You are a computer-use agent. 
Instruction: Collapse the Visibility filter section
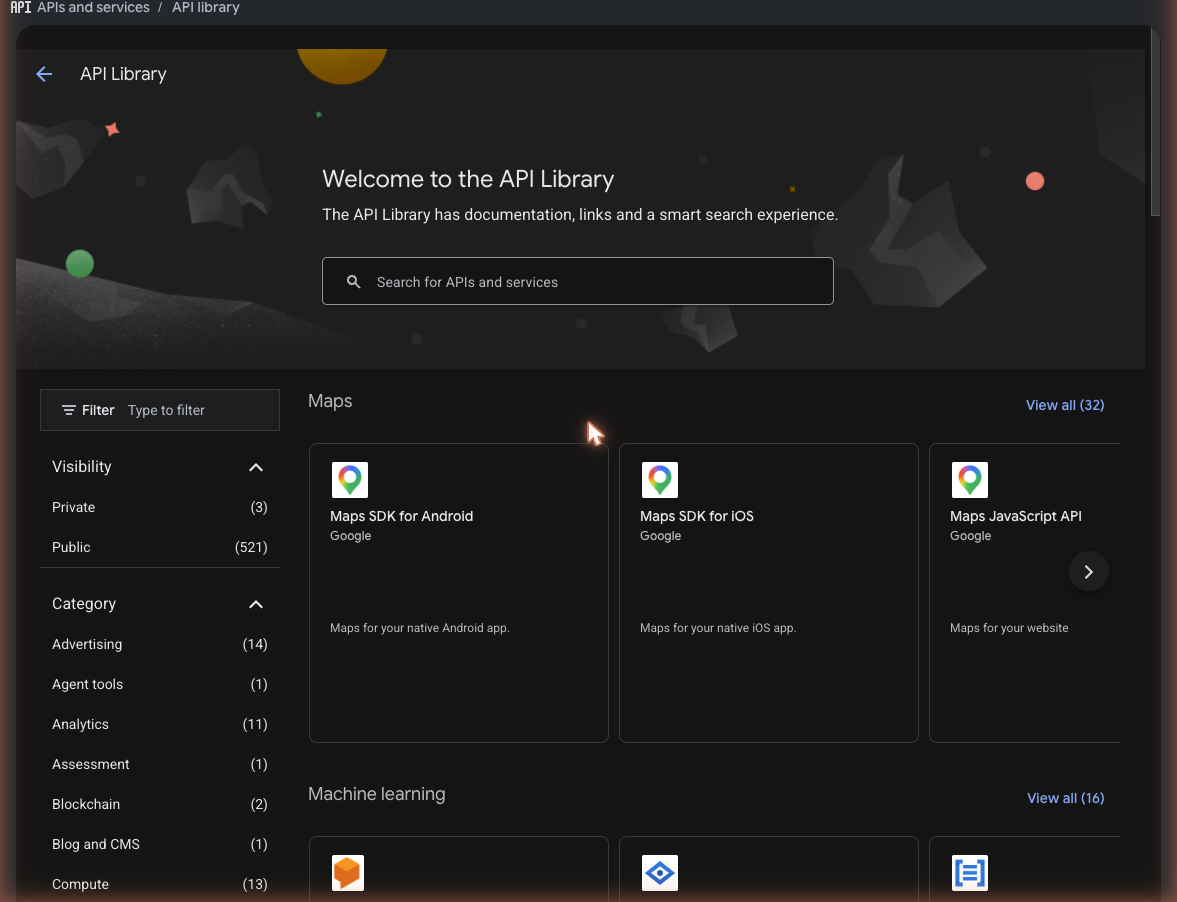tap(256, 467)
